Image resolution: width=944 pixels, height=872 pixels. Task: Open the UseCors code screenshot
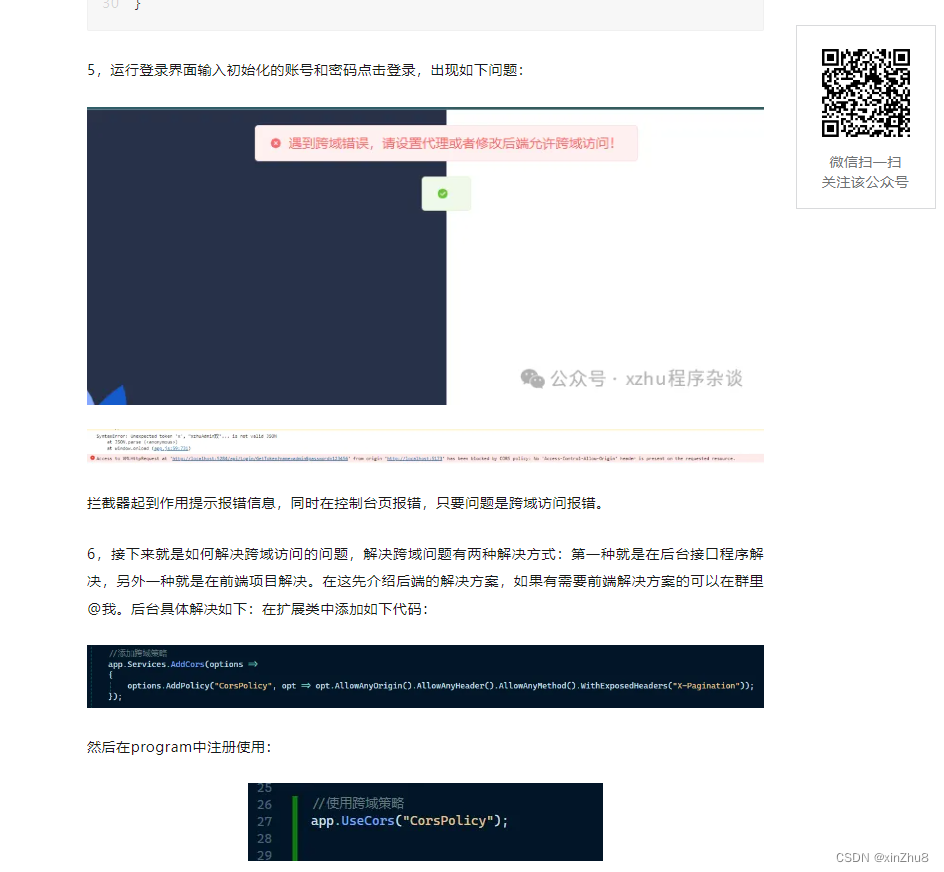[425, 822]
